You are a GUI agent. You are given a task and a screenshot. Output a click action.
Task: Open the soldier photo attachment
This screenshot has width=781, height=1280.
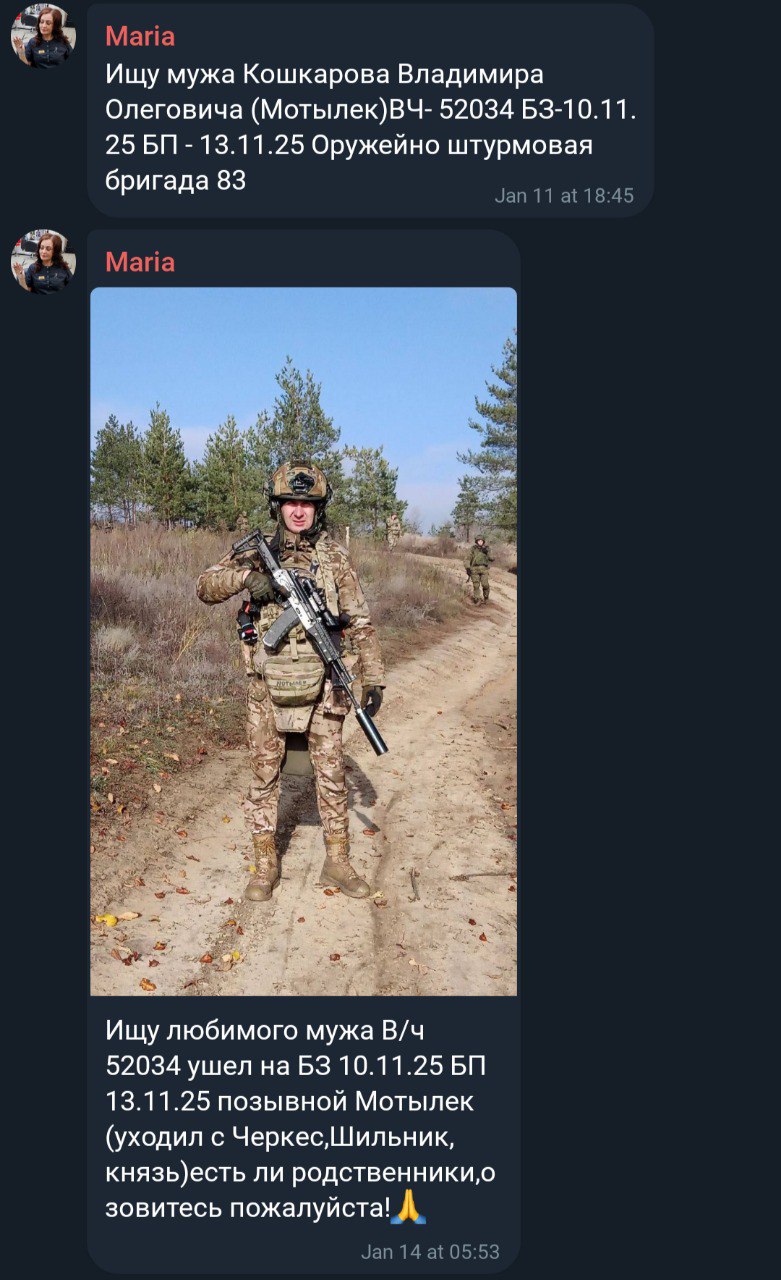point(304,641)
